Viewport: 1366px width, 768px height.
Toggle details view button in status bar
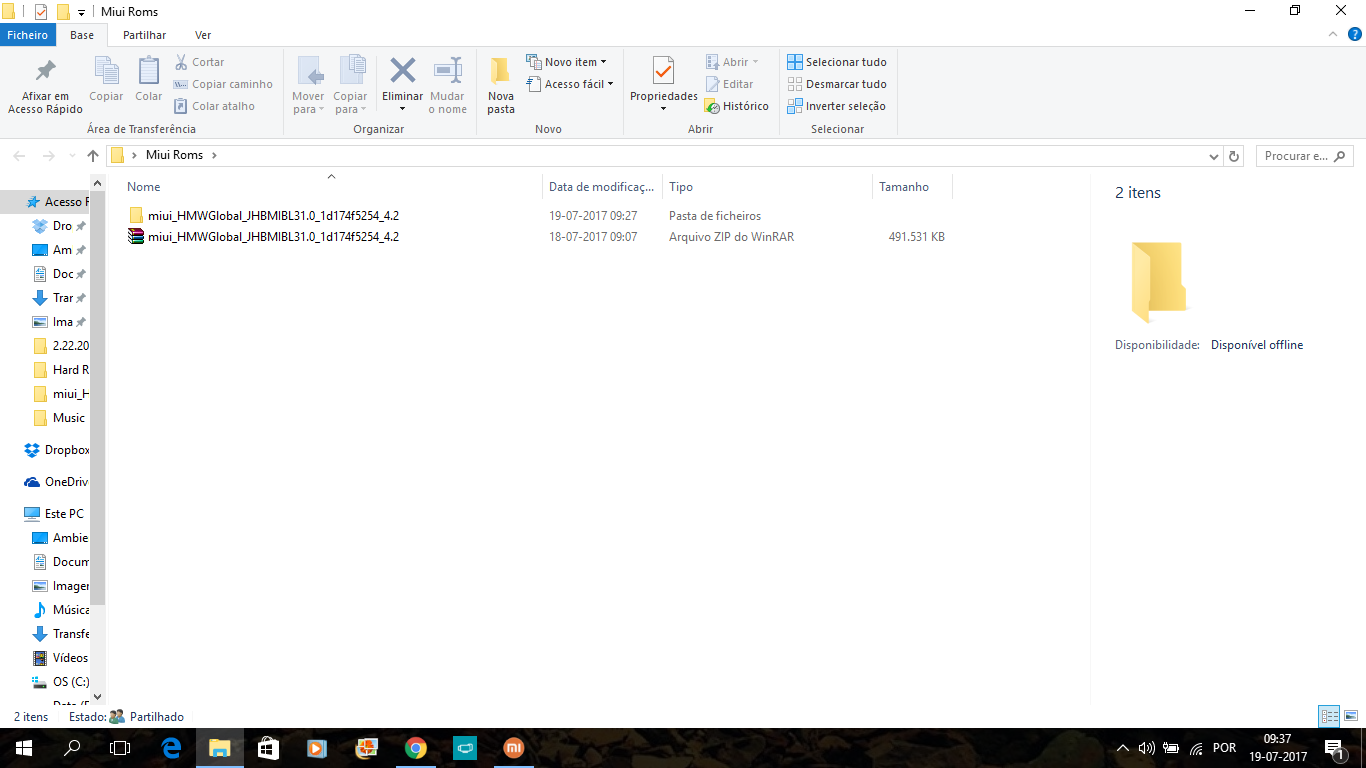(1329, 716)
